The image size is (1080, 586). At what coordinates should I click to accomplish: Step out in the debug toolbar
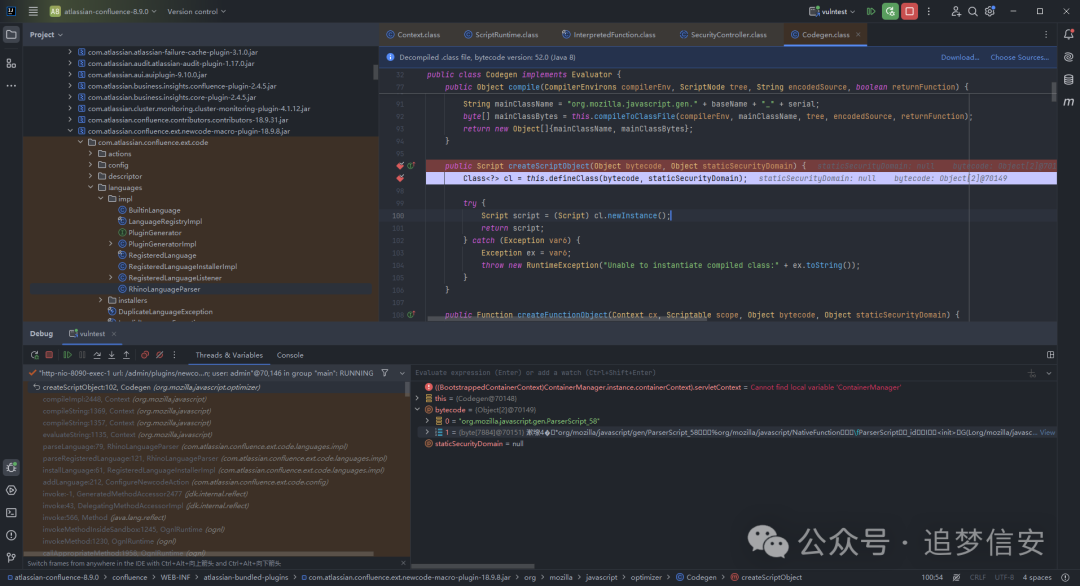(126, 355)
